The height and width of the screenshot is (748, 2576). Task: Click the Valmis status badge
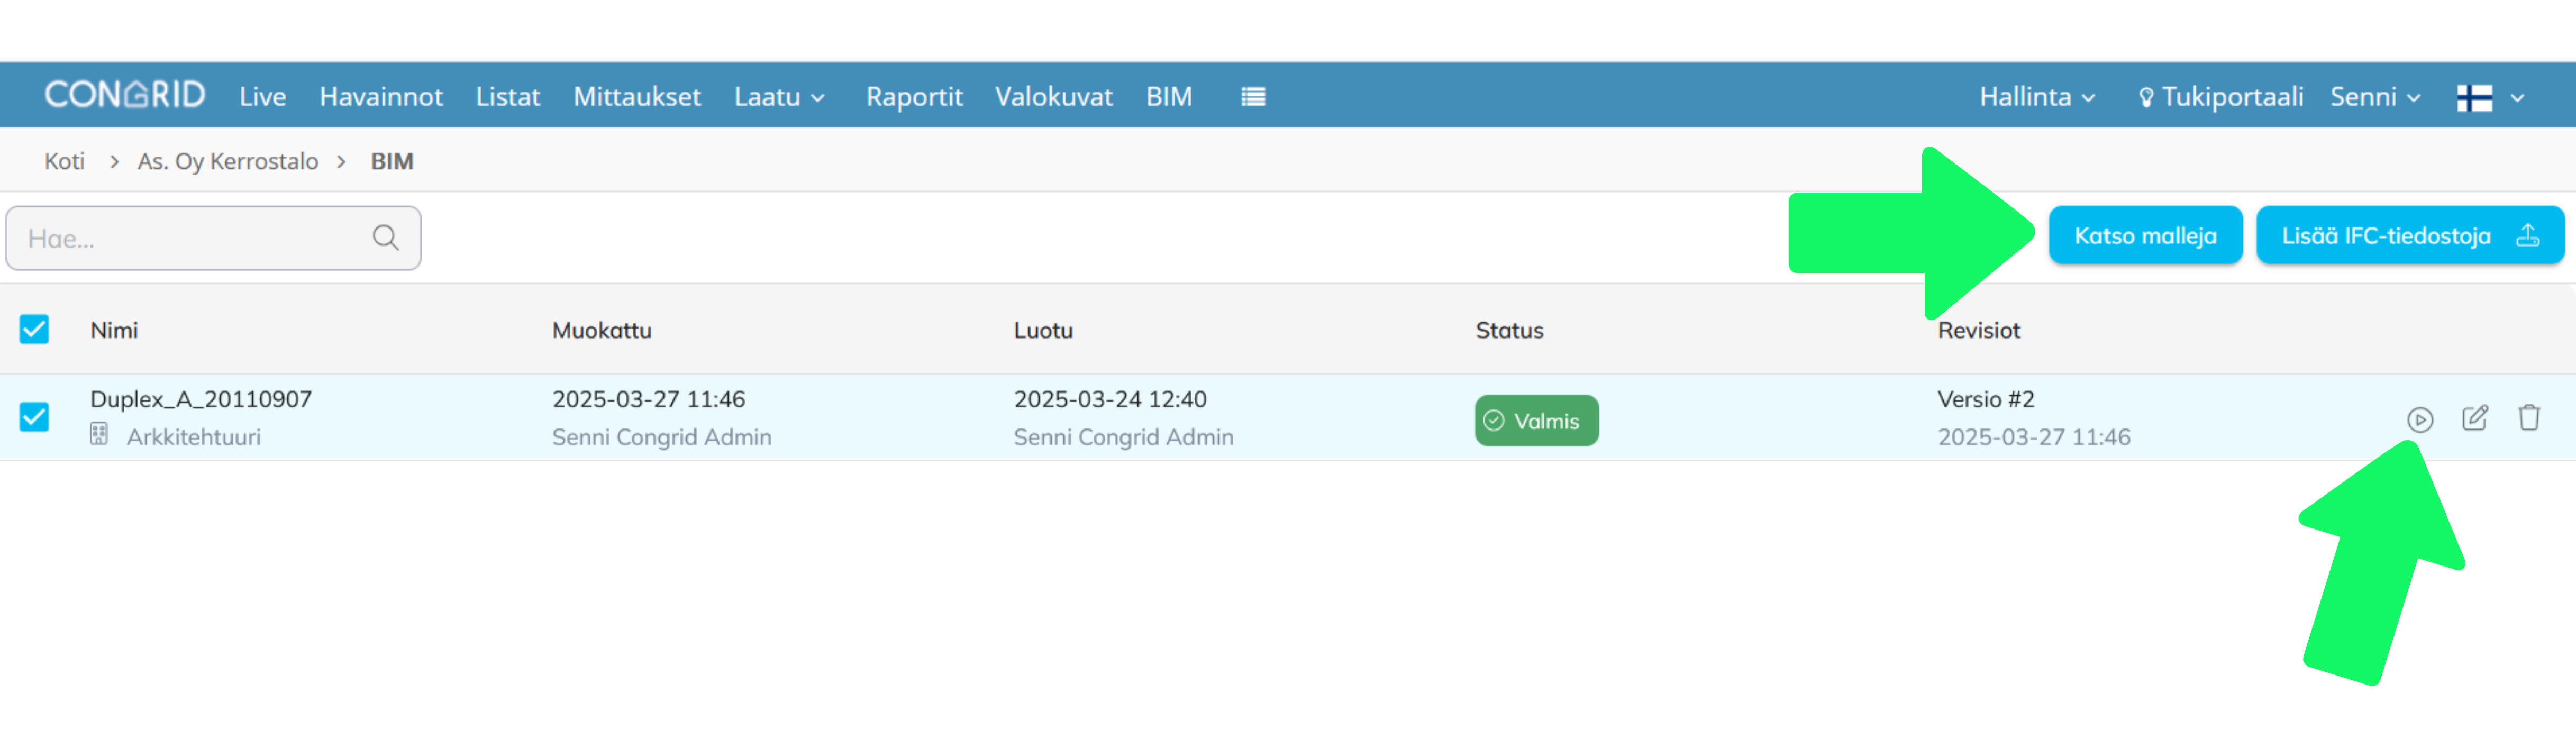click(x=1537, y=420)
